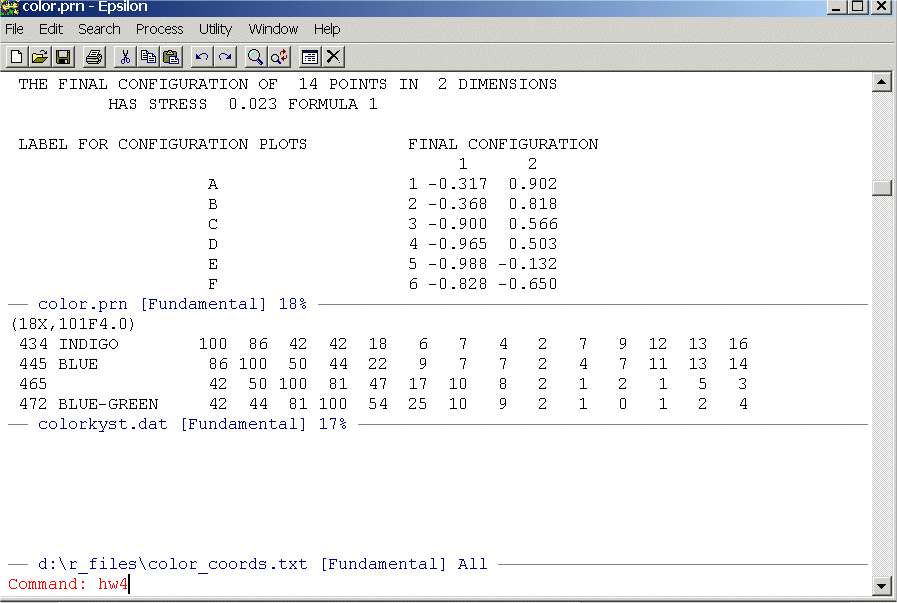The height and width of the screenshot is (603, 897).
Task: Undo the last edit via toolbar
Action: [202, 57]
